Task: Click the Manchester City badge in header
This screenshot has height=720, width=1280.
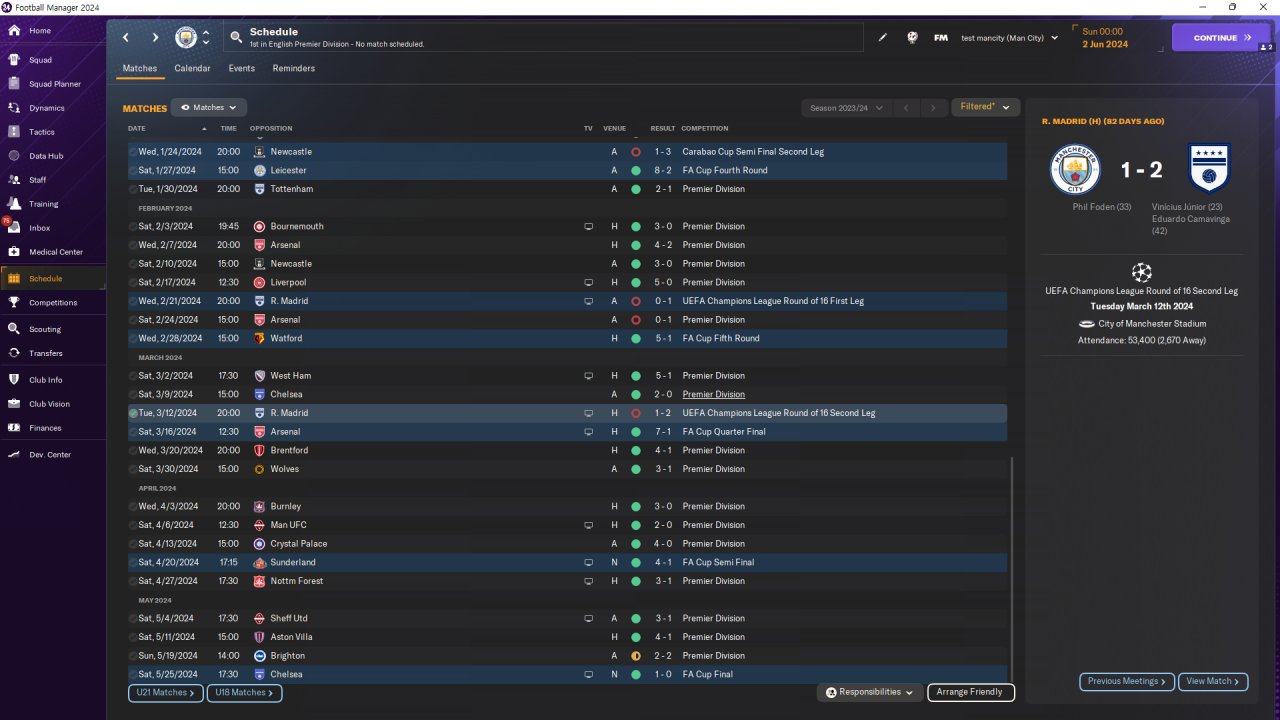Action: pos(186,38)
